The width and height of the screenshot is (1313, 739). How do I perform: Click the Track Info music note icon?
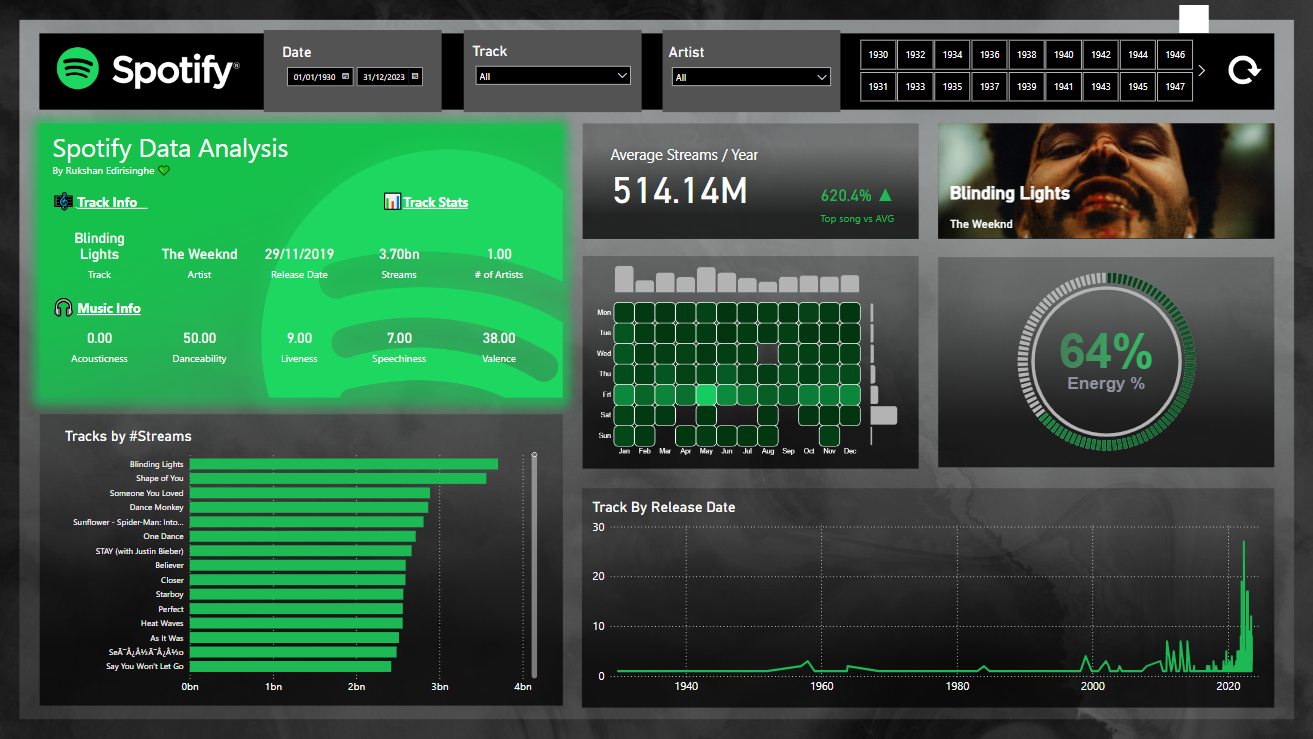click(x=63, y=202)
